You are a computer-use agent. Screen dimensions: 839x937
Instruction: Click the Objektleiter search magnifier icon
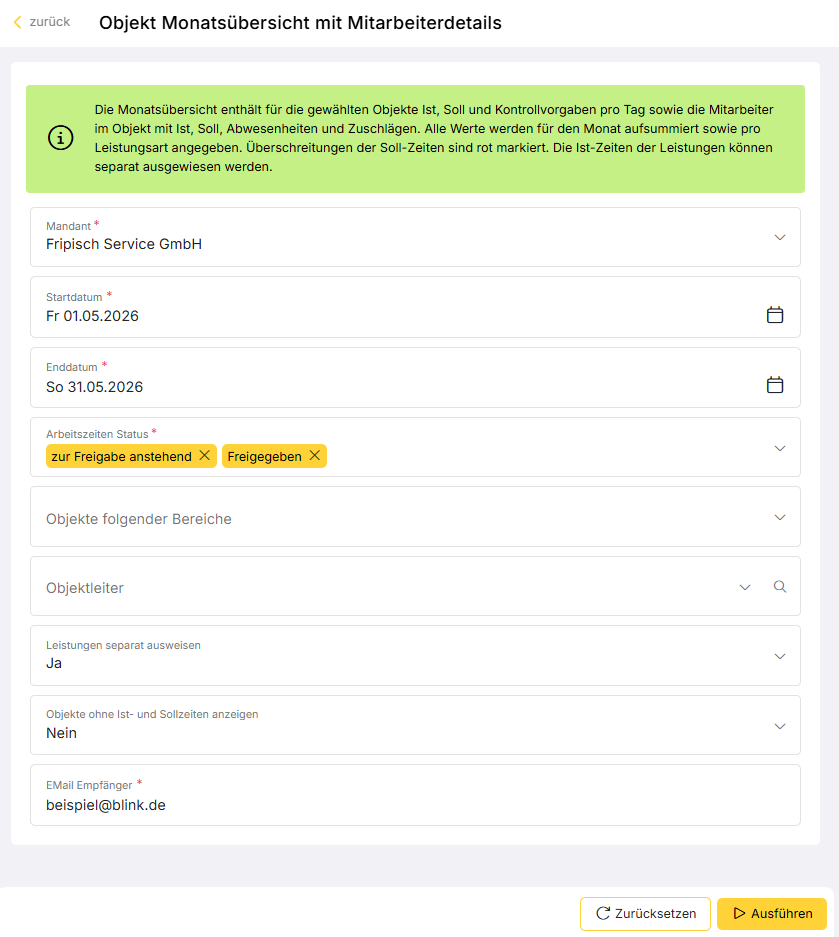[x=780, y=586]
